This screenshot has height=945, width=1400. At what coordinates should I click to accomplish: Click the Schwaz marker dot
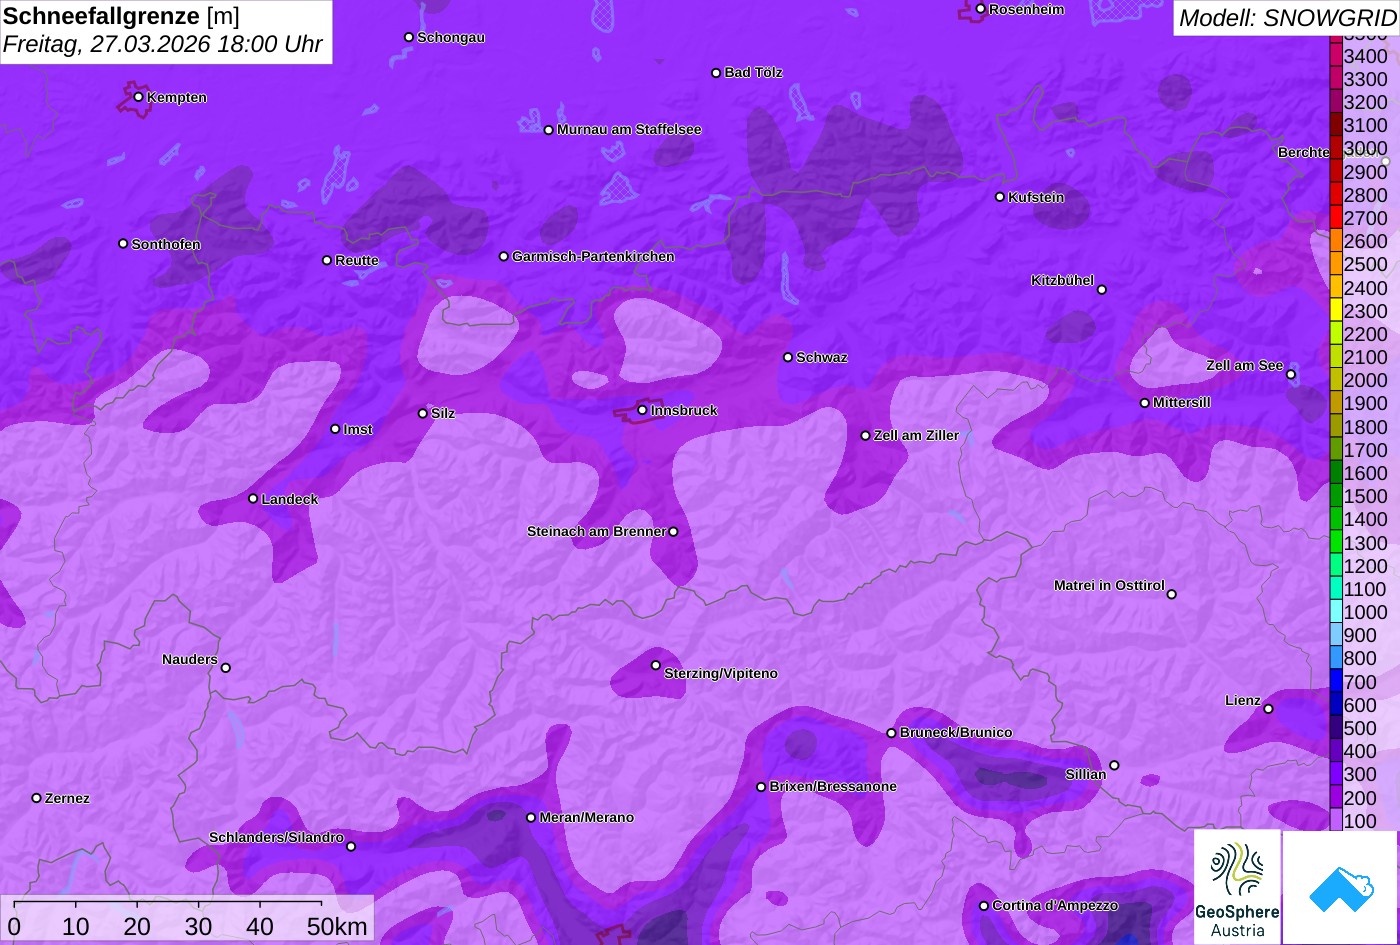[x=788, y=357]
